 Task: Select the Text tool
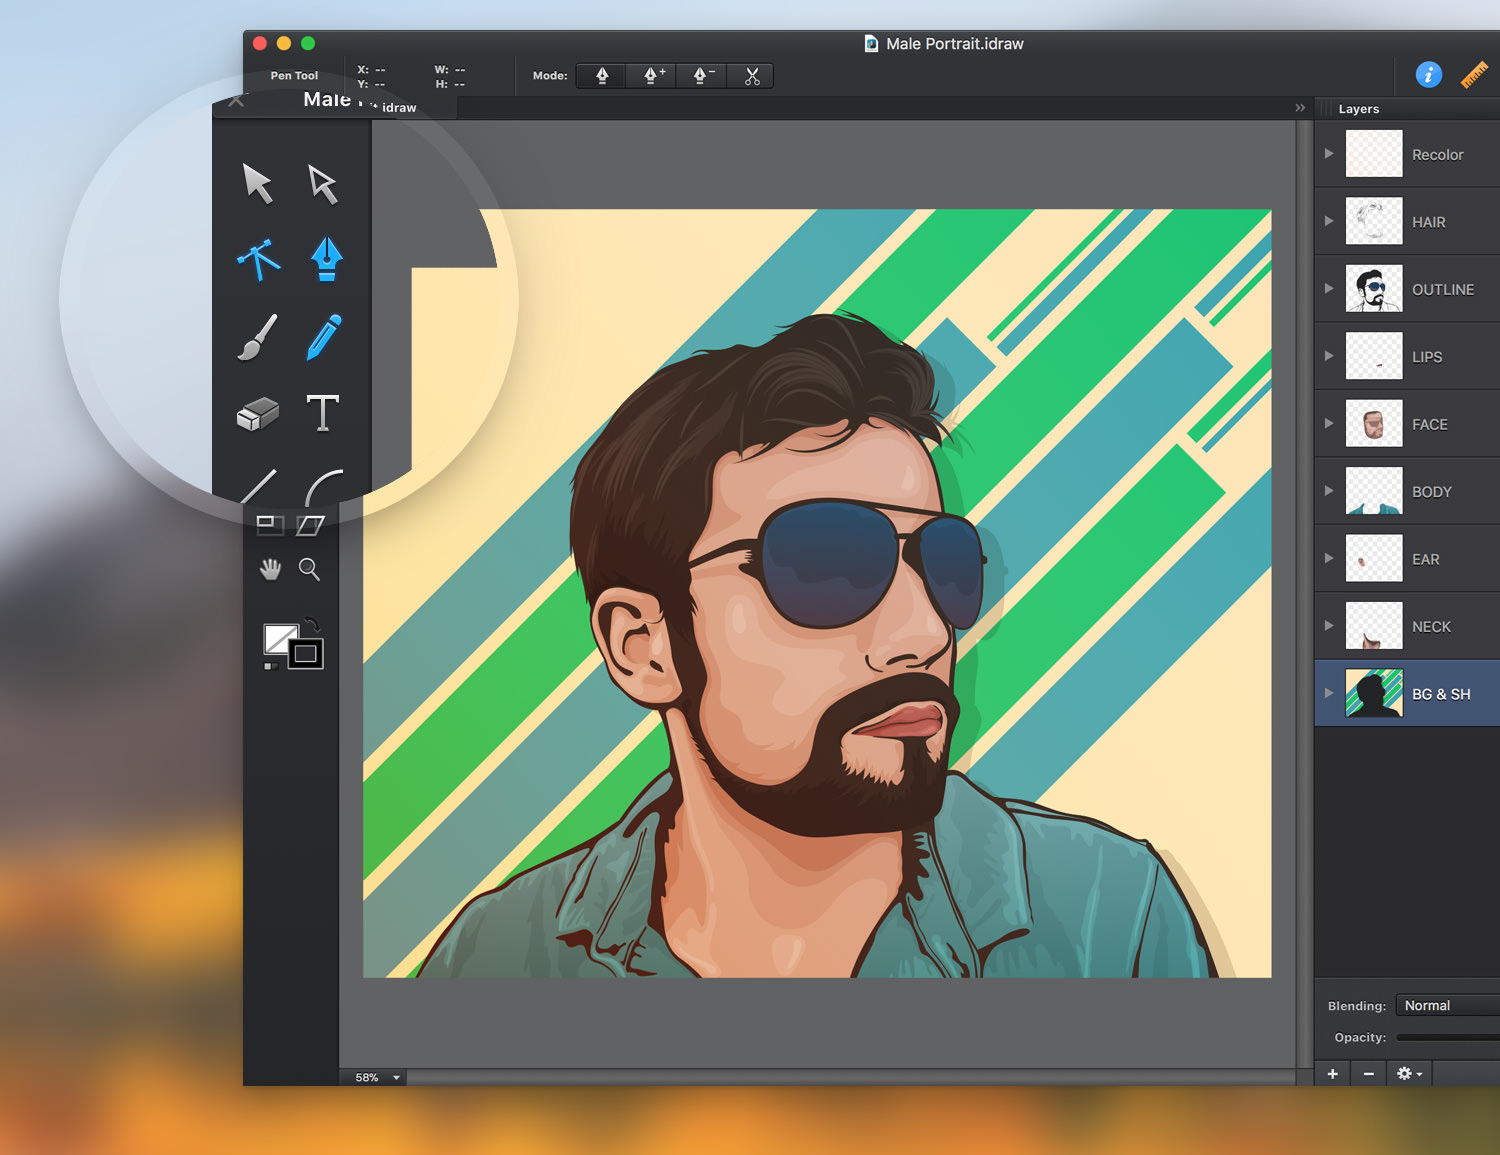point(322,413)
